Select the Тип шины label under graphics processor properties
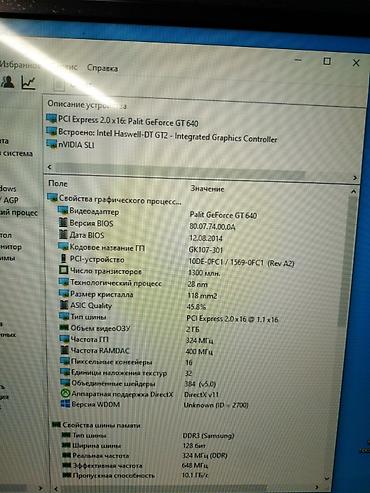 click(88, 316)
